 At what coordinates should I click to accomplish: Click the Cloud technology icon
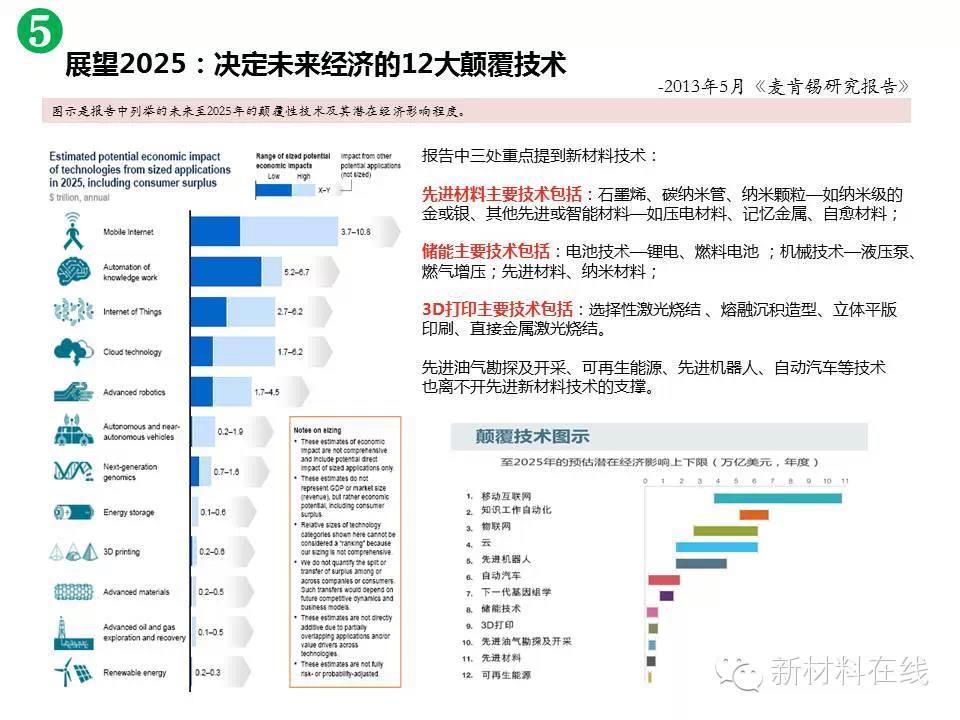[x=74, y=352]
